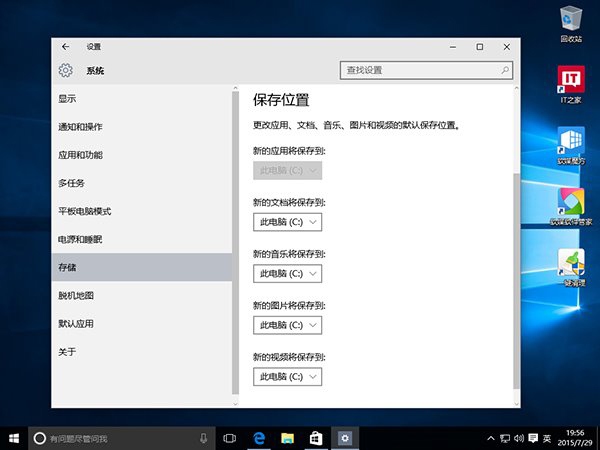Open 默认应用 settings page
This screenshot has height=450, width=600.
tap(76, 324)
